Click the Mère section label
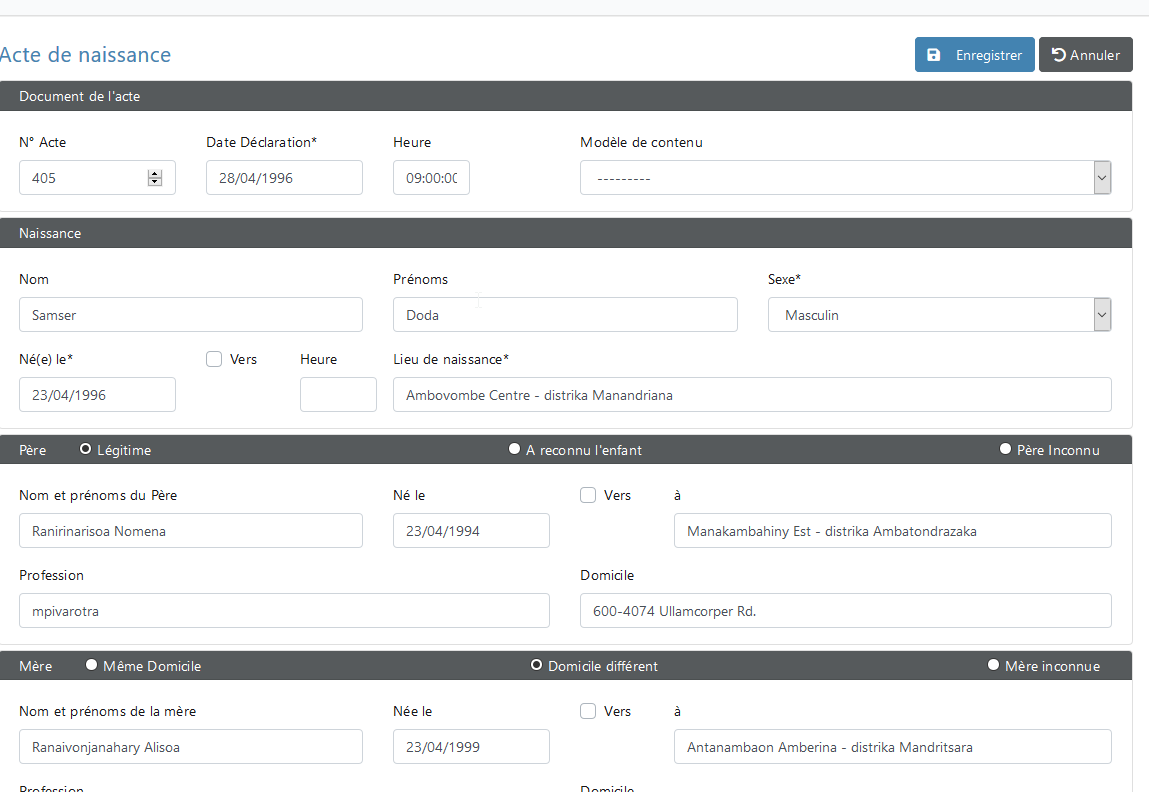The image size is (1149, 792). coord(35,666)
